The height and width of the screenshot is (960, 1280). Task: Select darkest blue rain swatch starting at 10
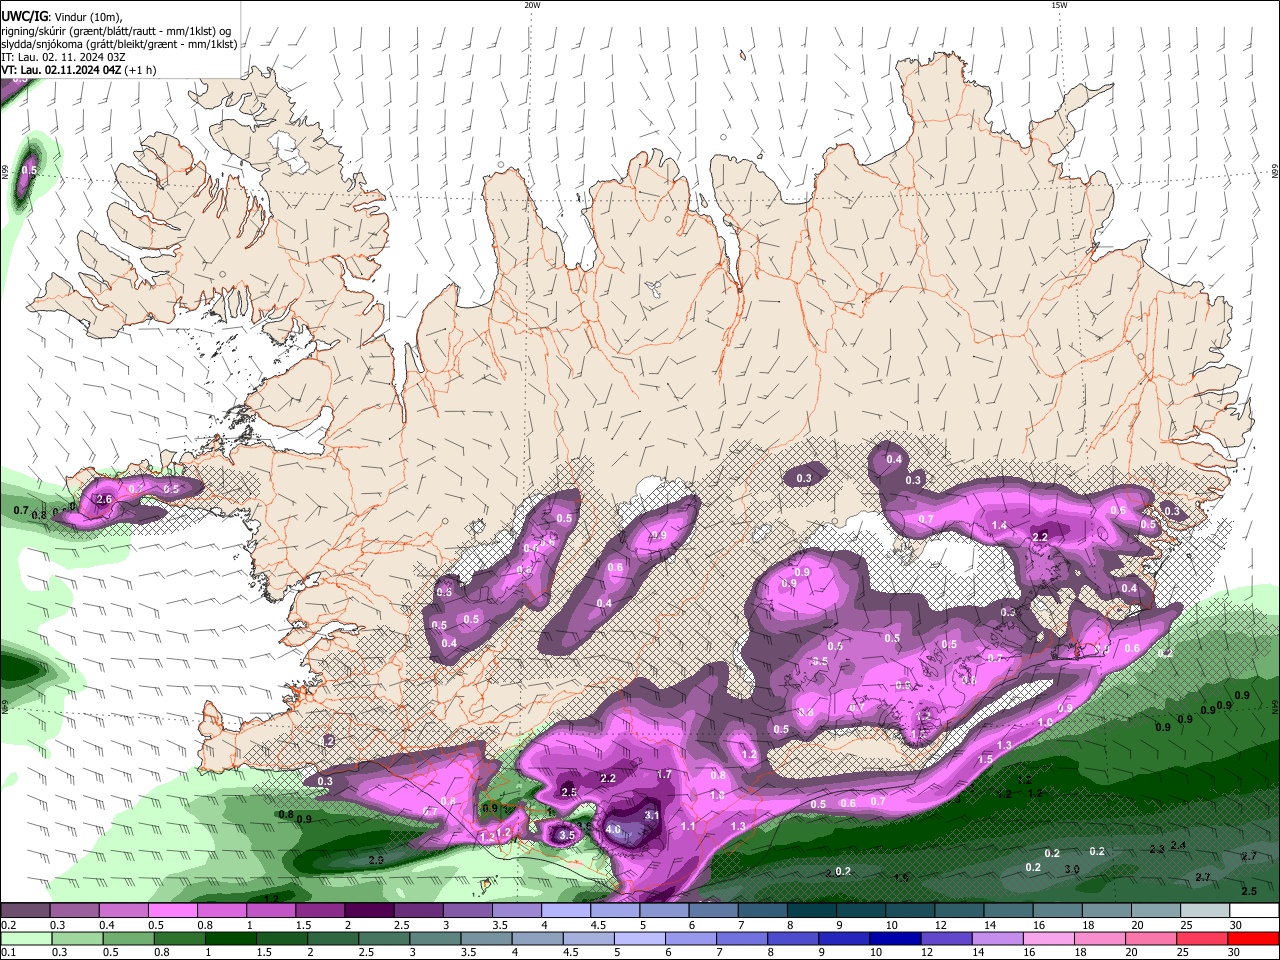pos(895,939)
